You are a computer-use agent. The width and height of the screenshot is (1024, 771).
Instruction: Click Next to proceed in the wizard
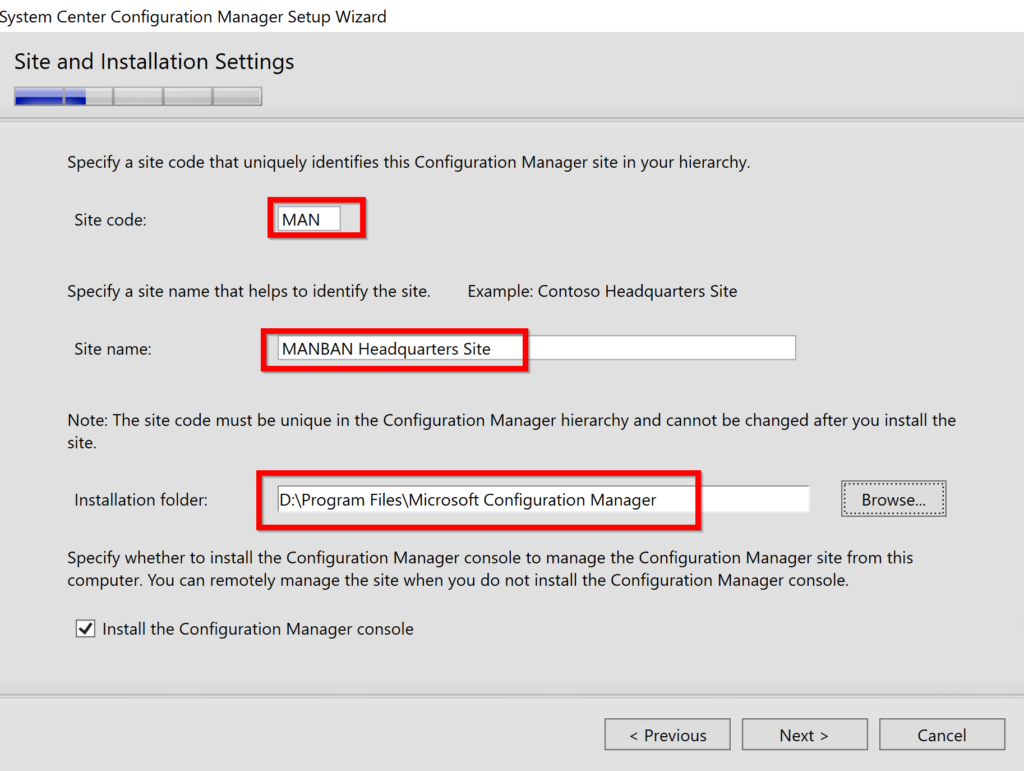pos(804,734)
